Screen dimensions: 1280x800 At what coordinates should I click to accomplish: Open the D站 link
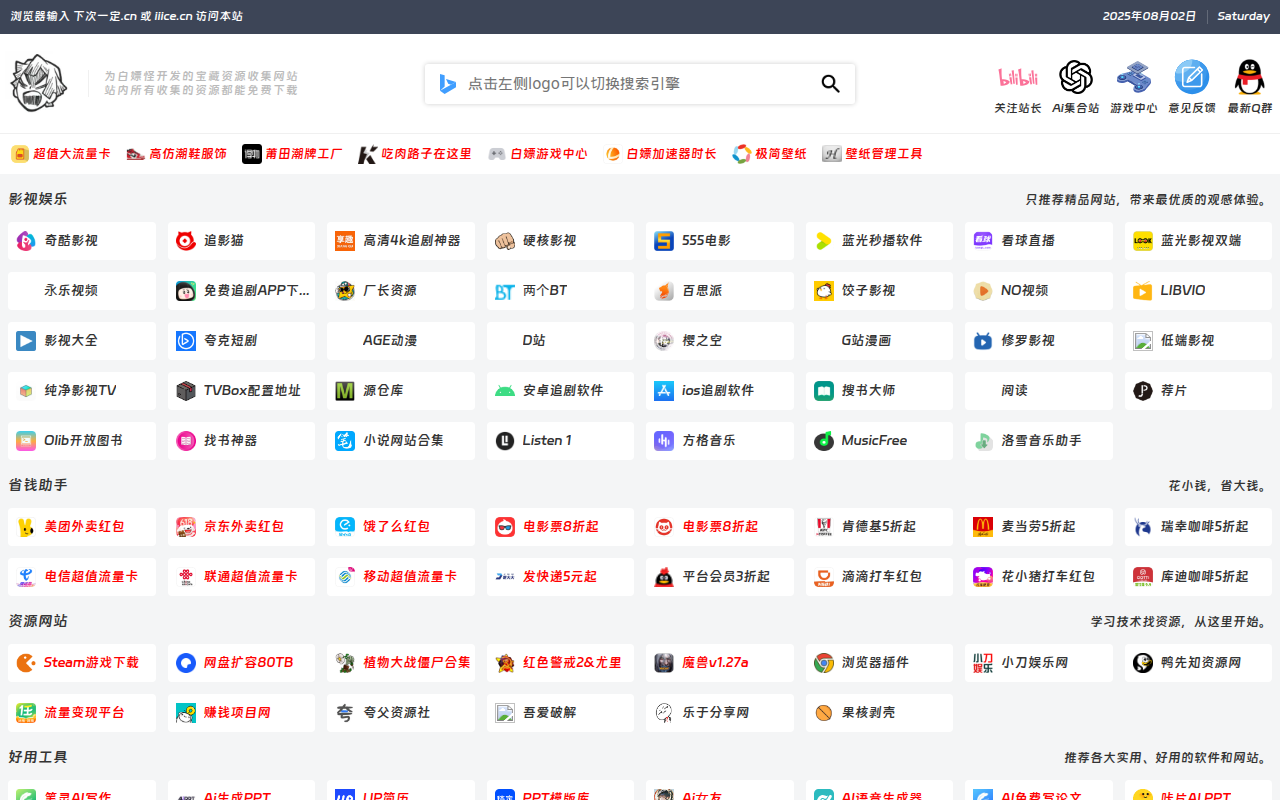[560, 341]
